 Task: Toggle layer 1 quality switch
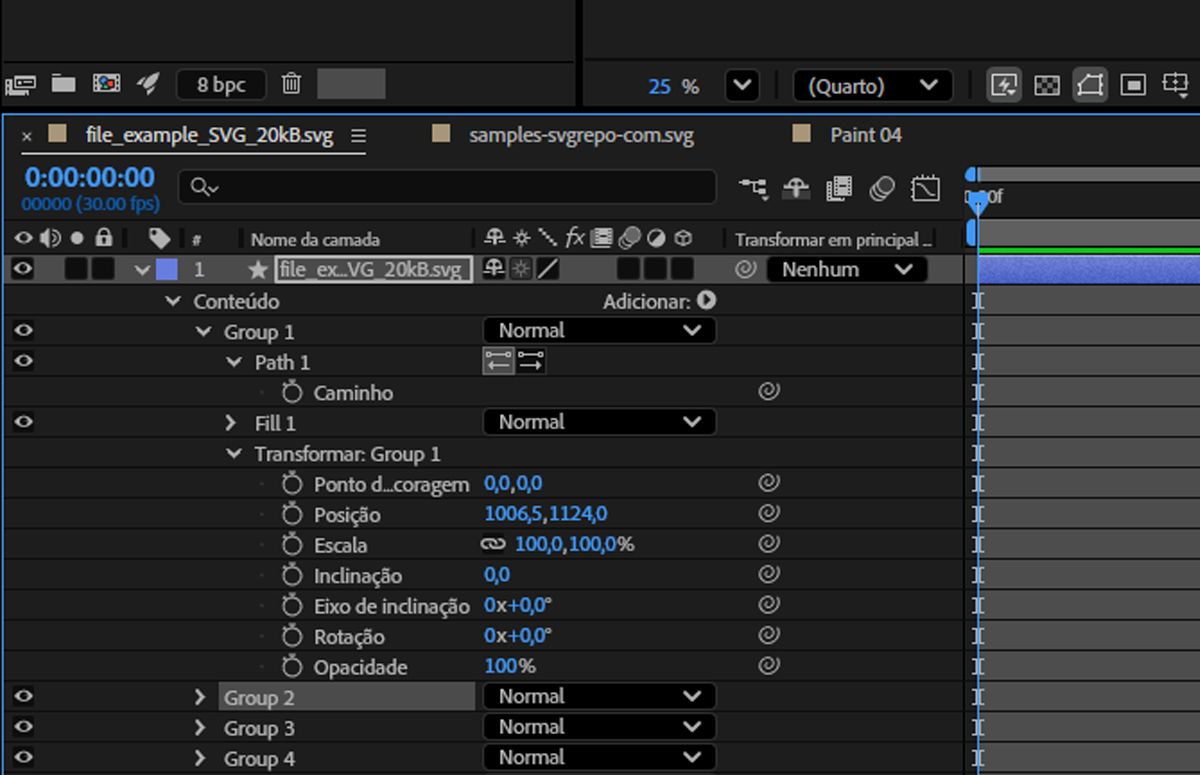click(x=547, y=269)
